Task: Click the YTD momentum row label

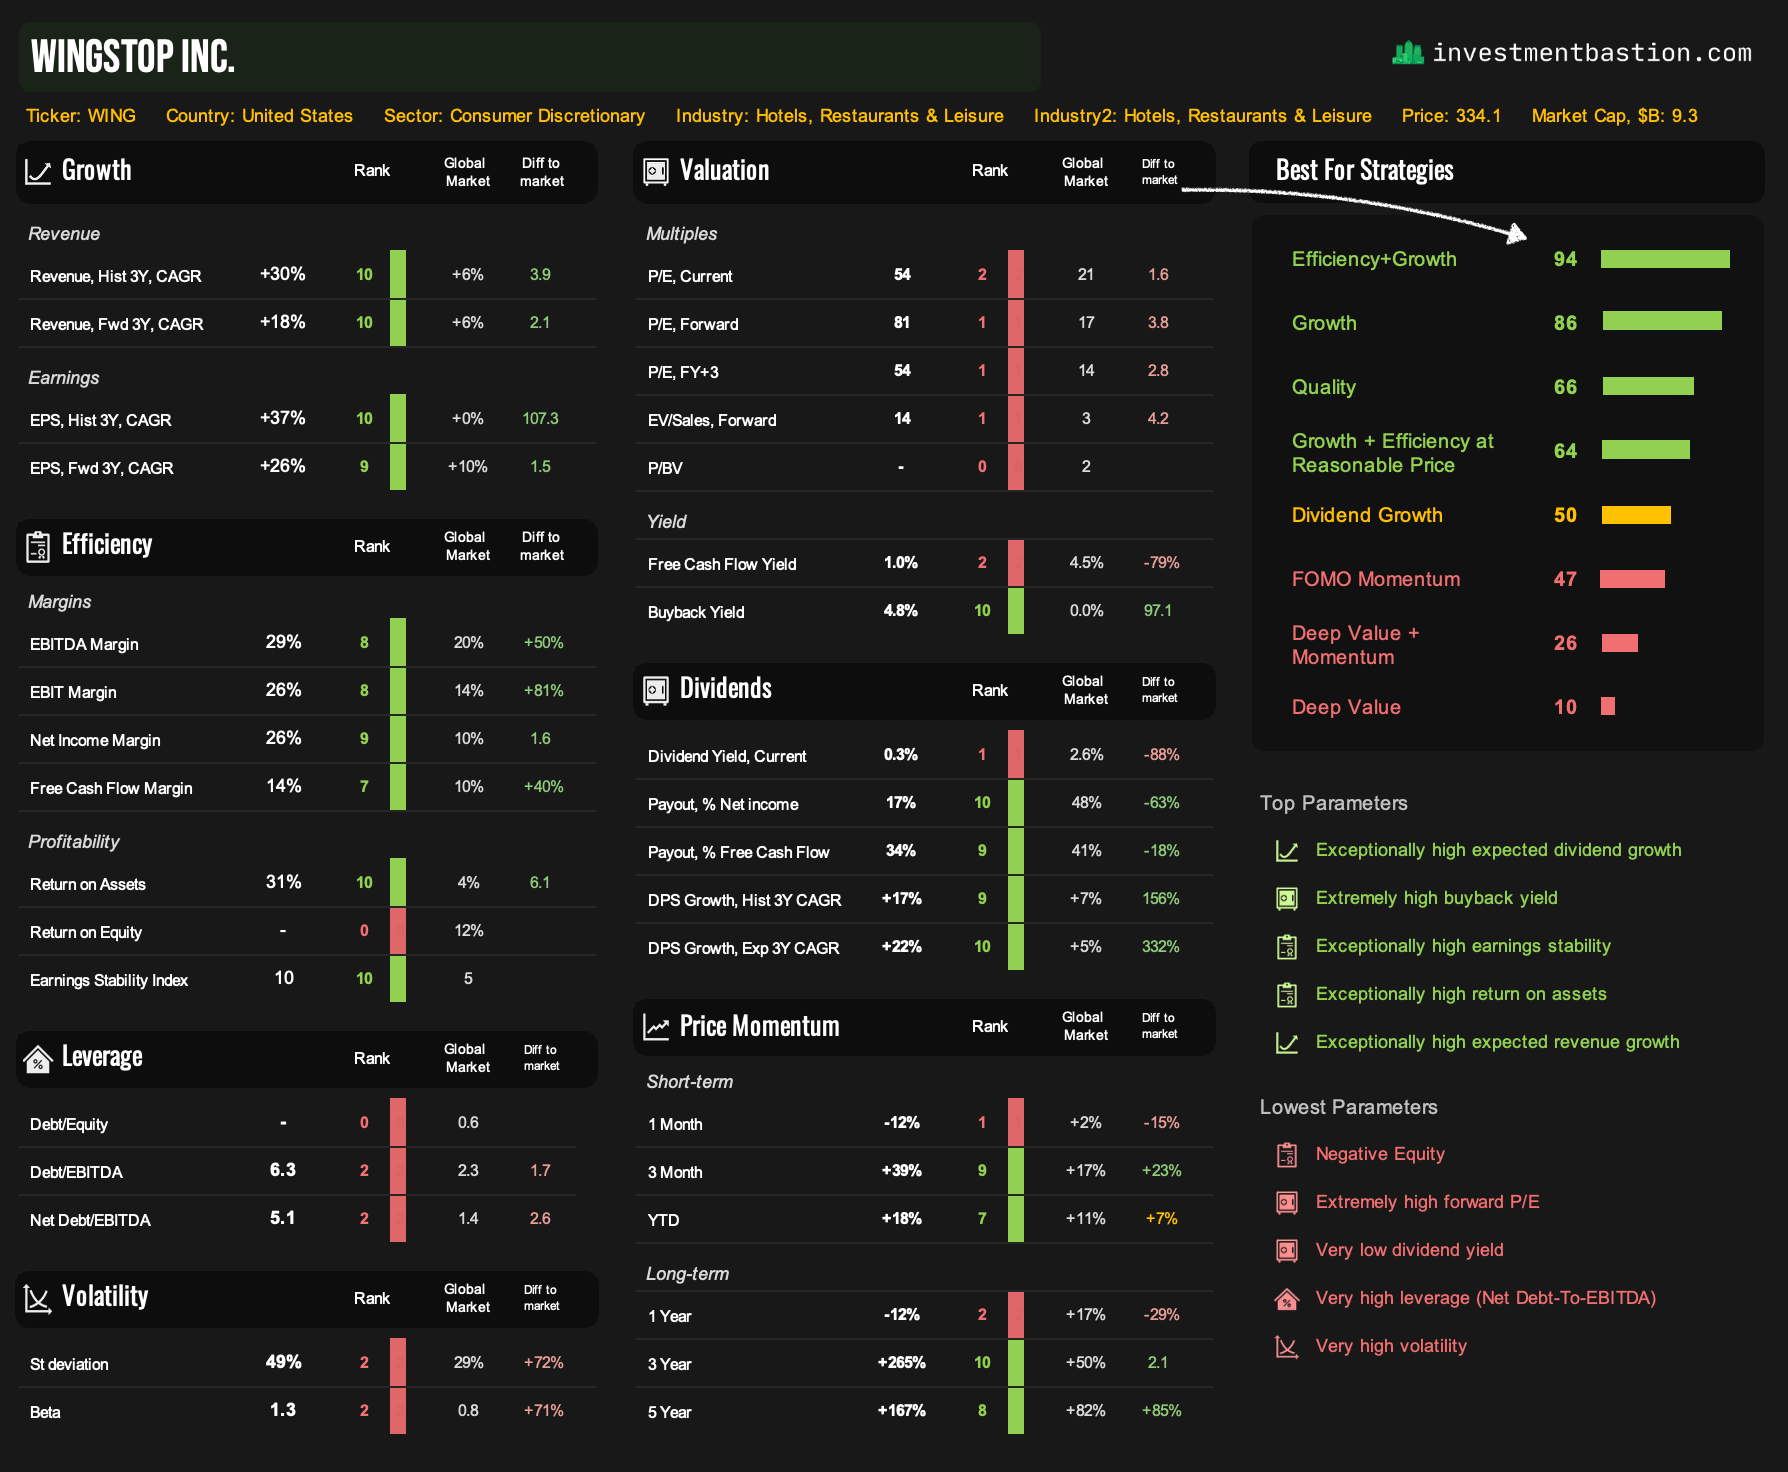Action: [664, 1220]
